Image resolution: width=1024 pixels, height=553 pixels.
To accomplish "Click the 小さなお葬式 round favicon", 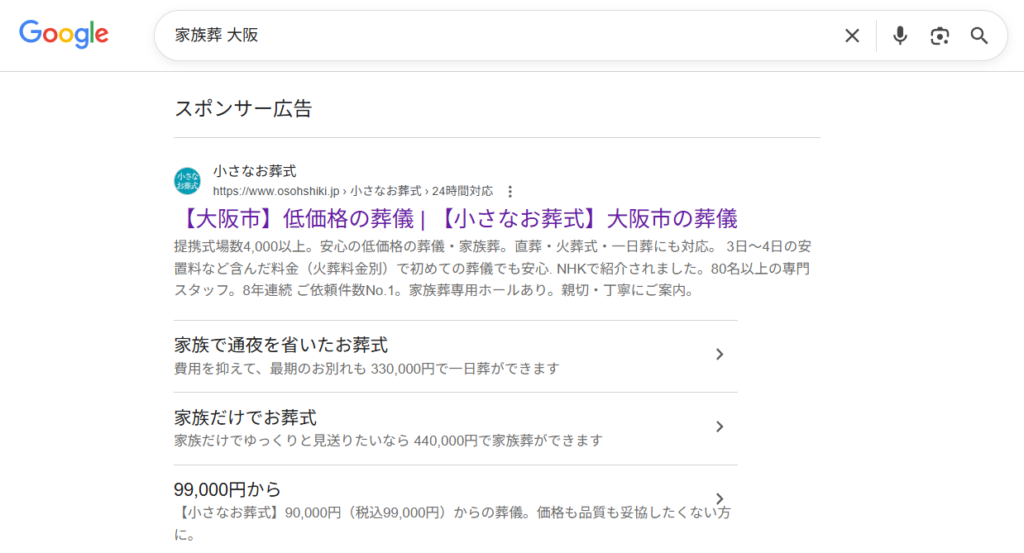I will pos(187,181).
